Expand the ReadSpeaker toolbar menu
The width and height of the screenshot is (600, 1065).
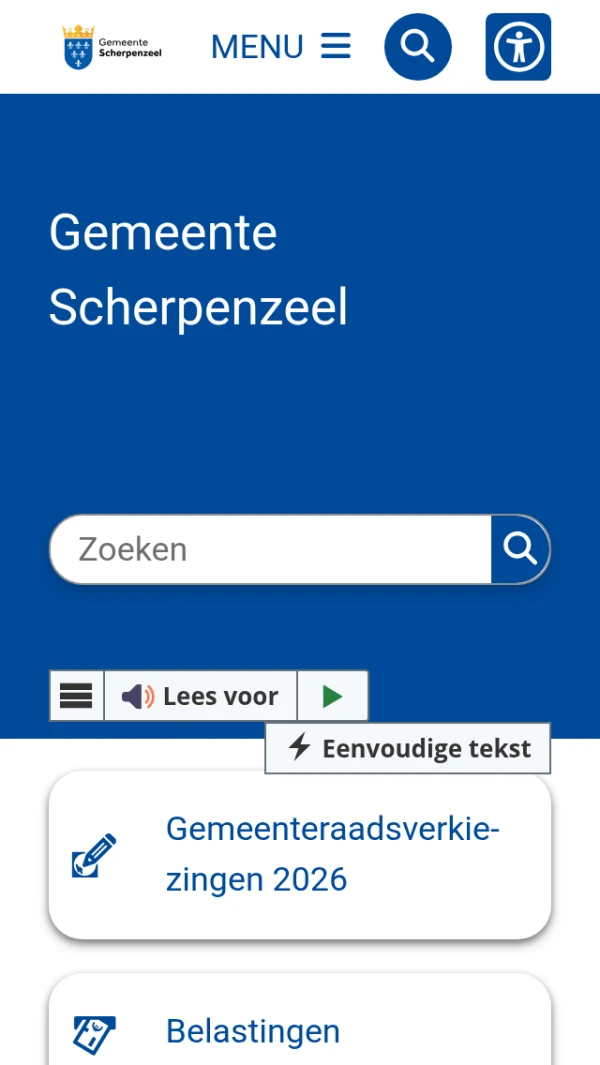pyautogui.click(x=77, y=696)
